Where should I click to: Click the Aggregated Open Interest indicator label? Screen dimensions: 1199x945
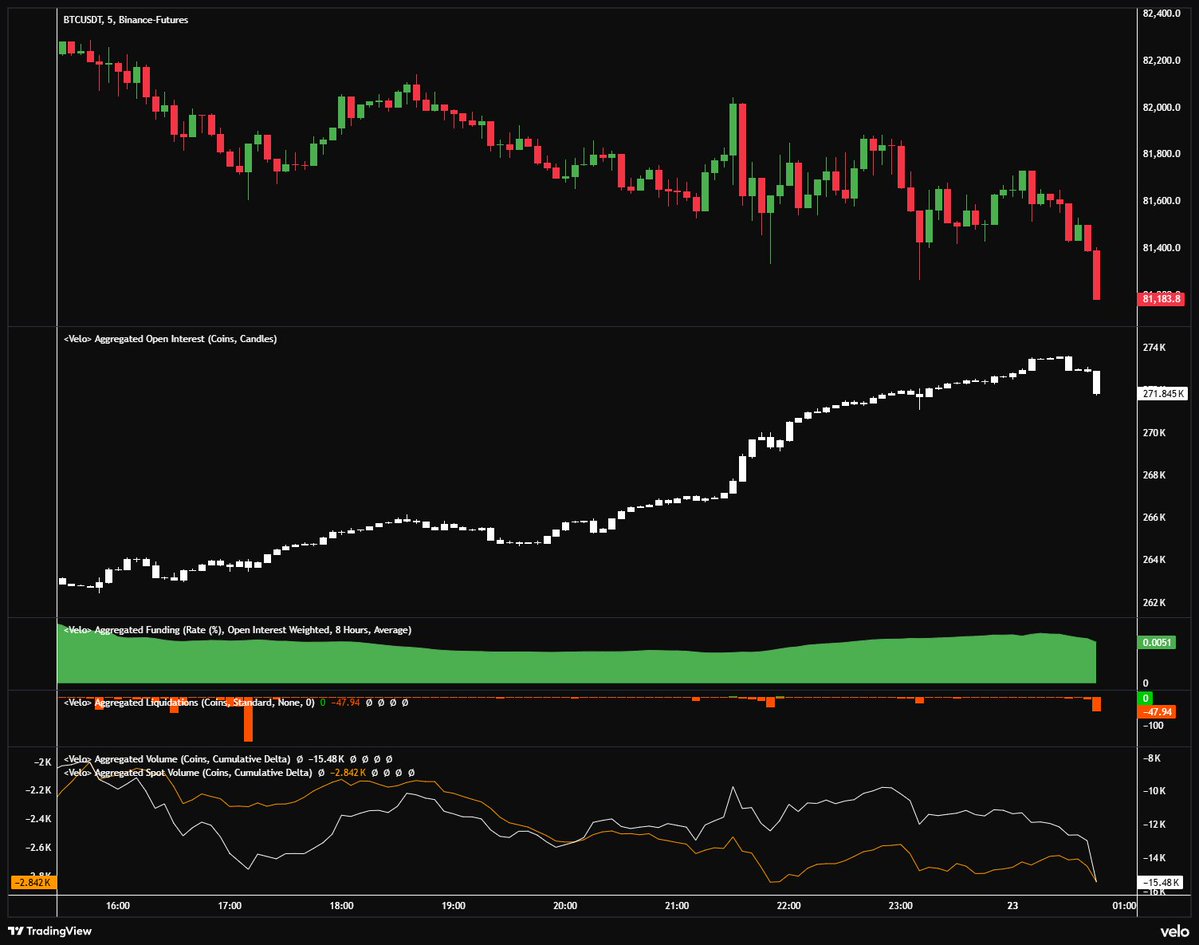pyautogui.click(x=171, y=339)
